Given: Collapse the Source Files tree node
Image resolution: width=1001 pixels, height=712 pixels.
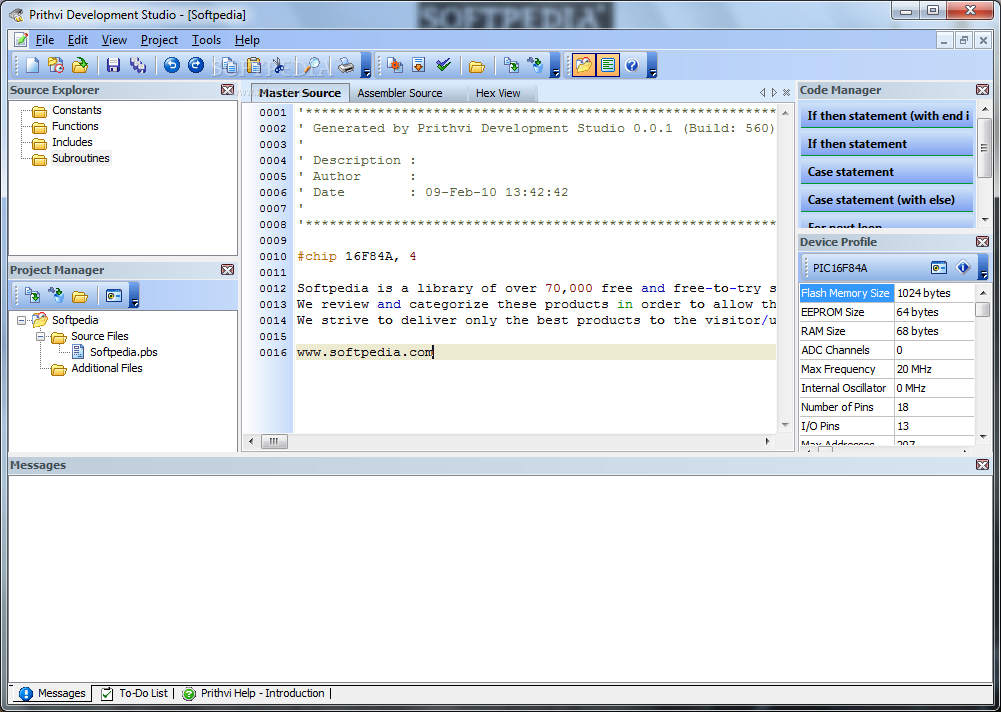Looking at the screenshot, I should click(40, 336).
